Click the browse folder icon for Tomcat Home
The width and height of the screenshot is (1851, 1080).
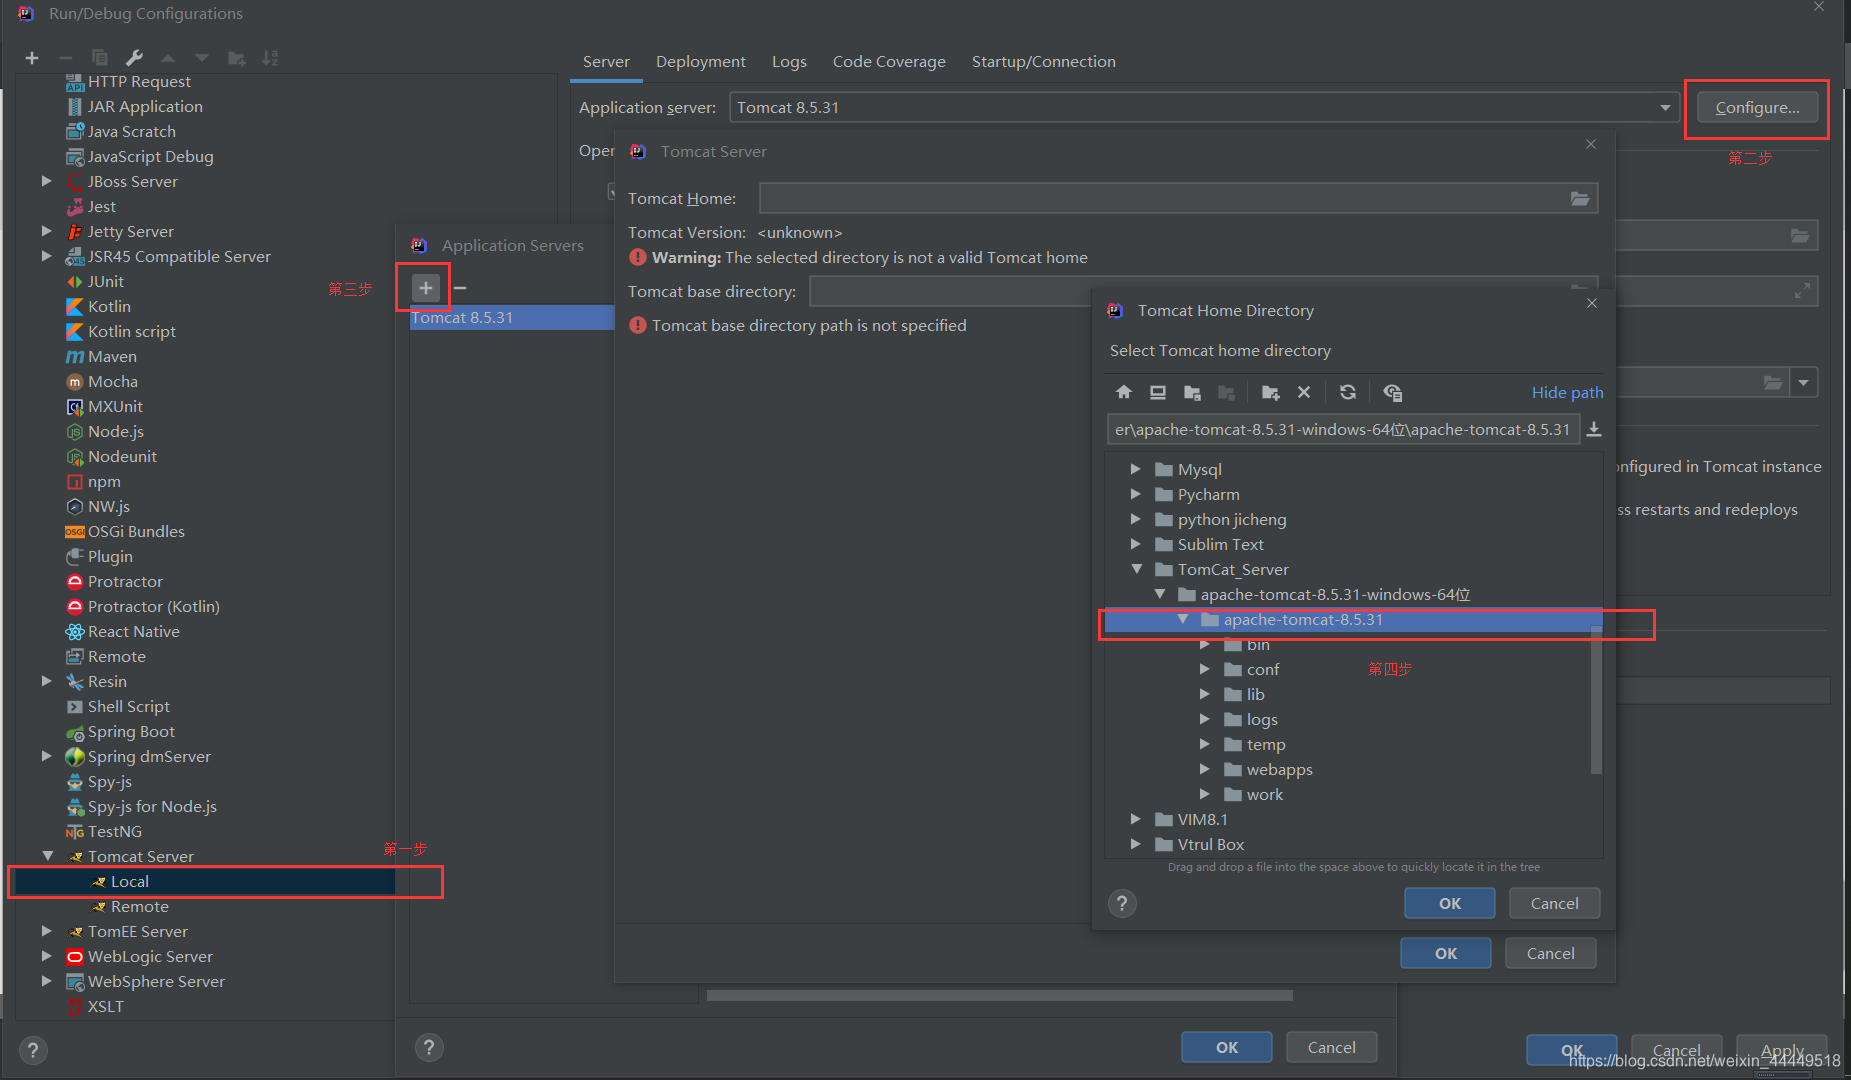1580,199
